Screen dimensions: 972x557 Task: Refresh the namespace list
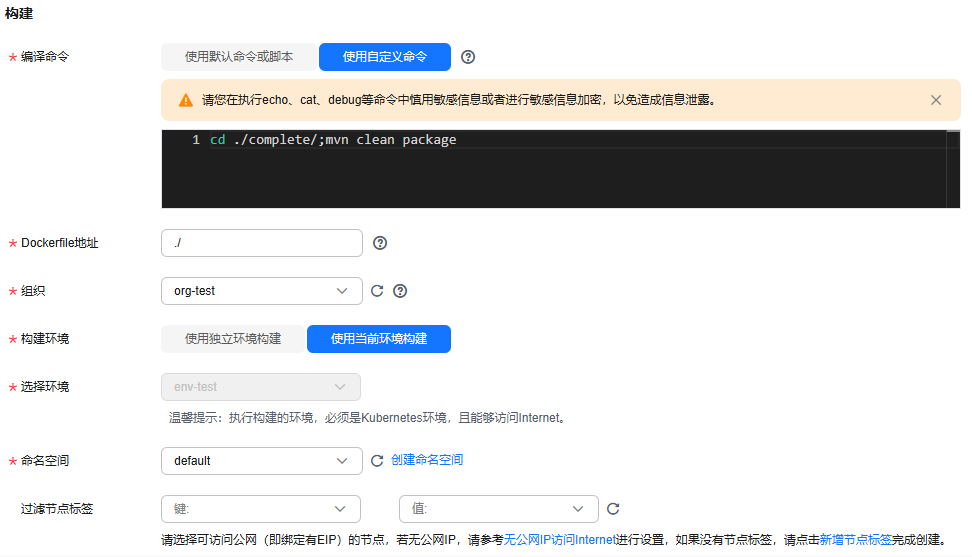coord(377,461)
